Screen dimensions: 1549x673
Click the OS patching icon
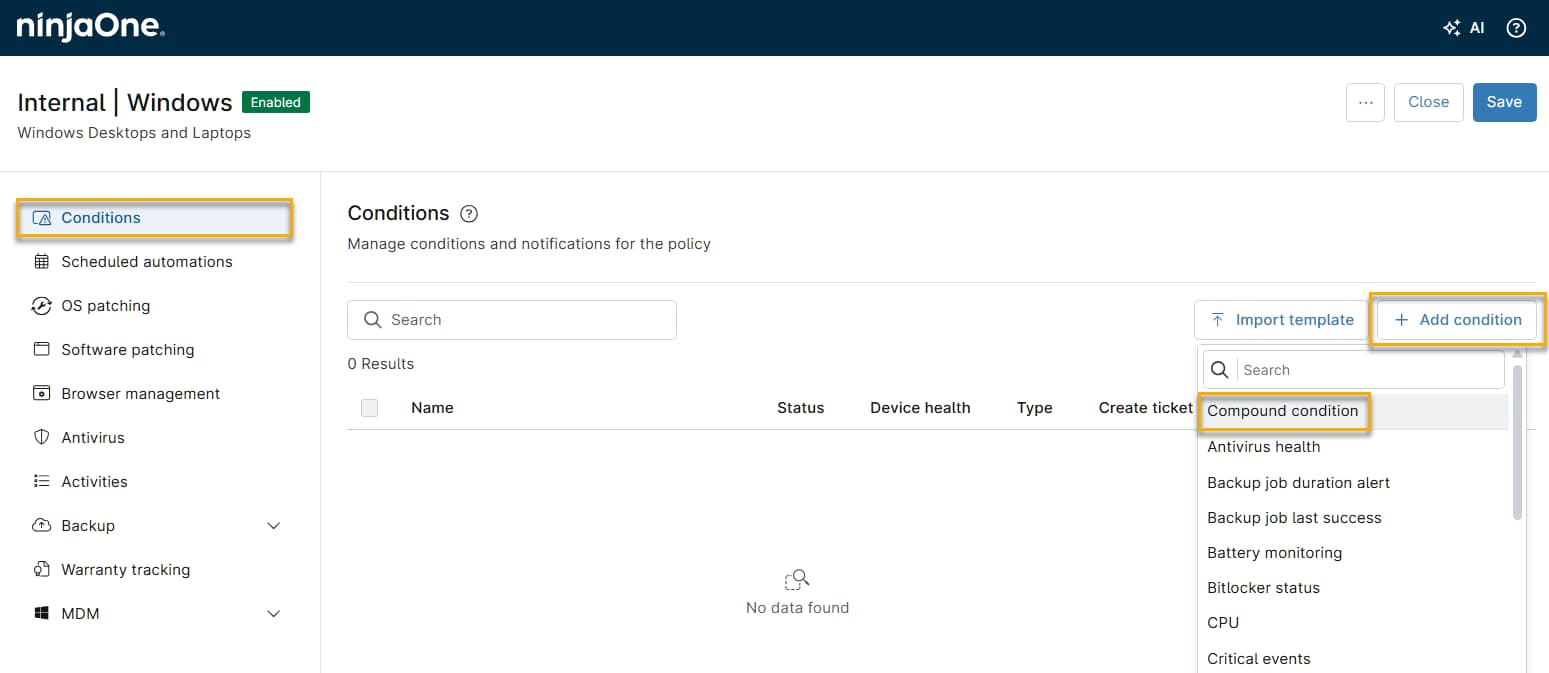pyautogui.click(x=42, y=306)
